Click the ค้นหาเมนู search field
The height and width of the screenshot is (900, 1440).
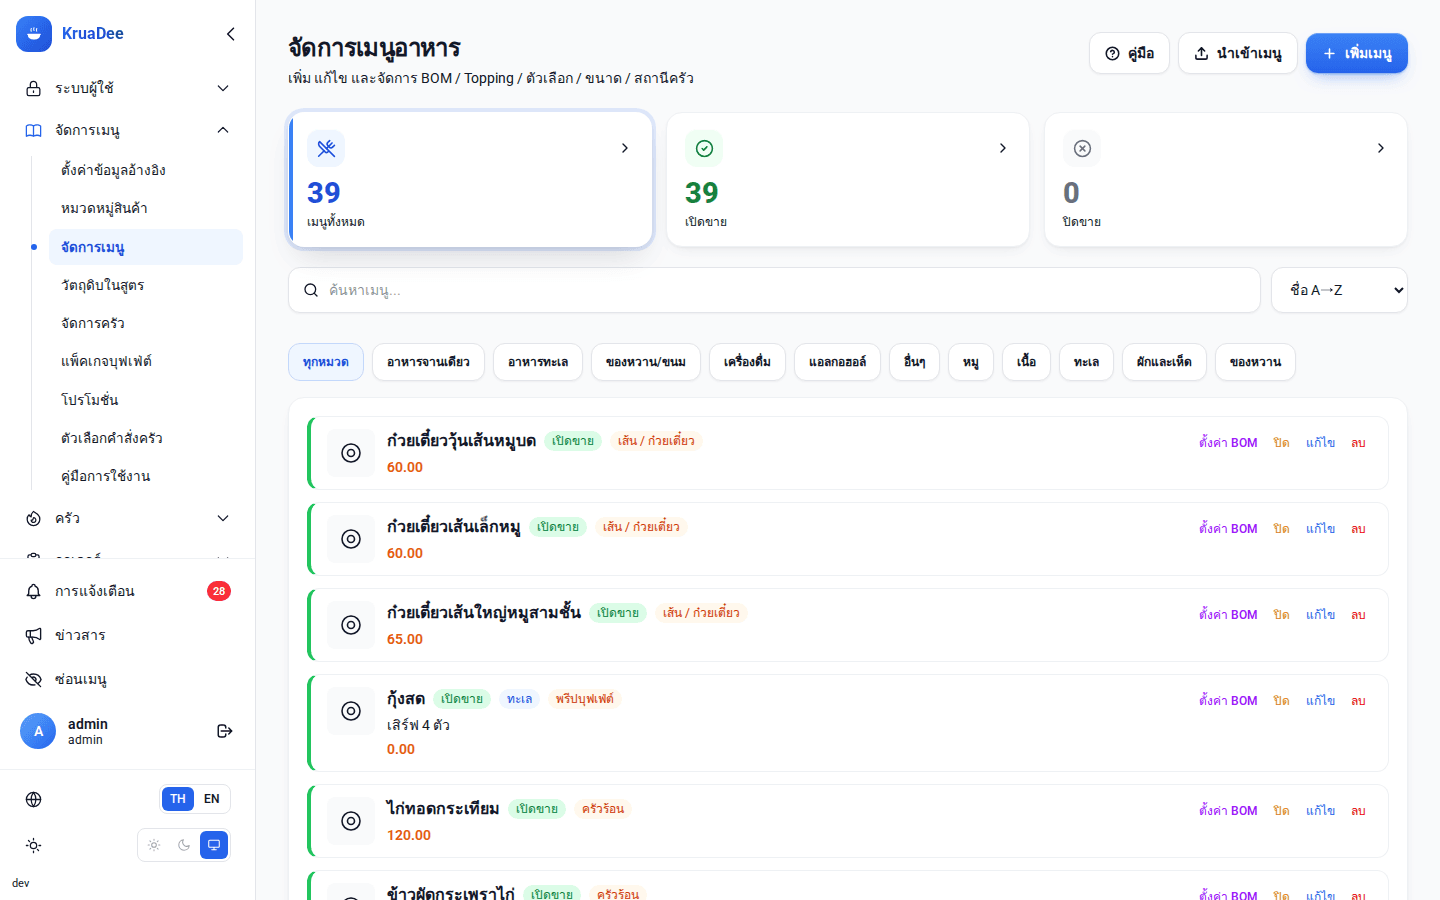(x=774, y=290)
